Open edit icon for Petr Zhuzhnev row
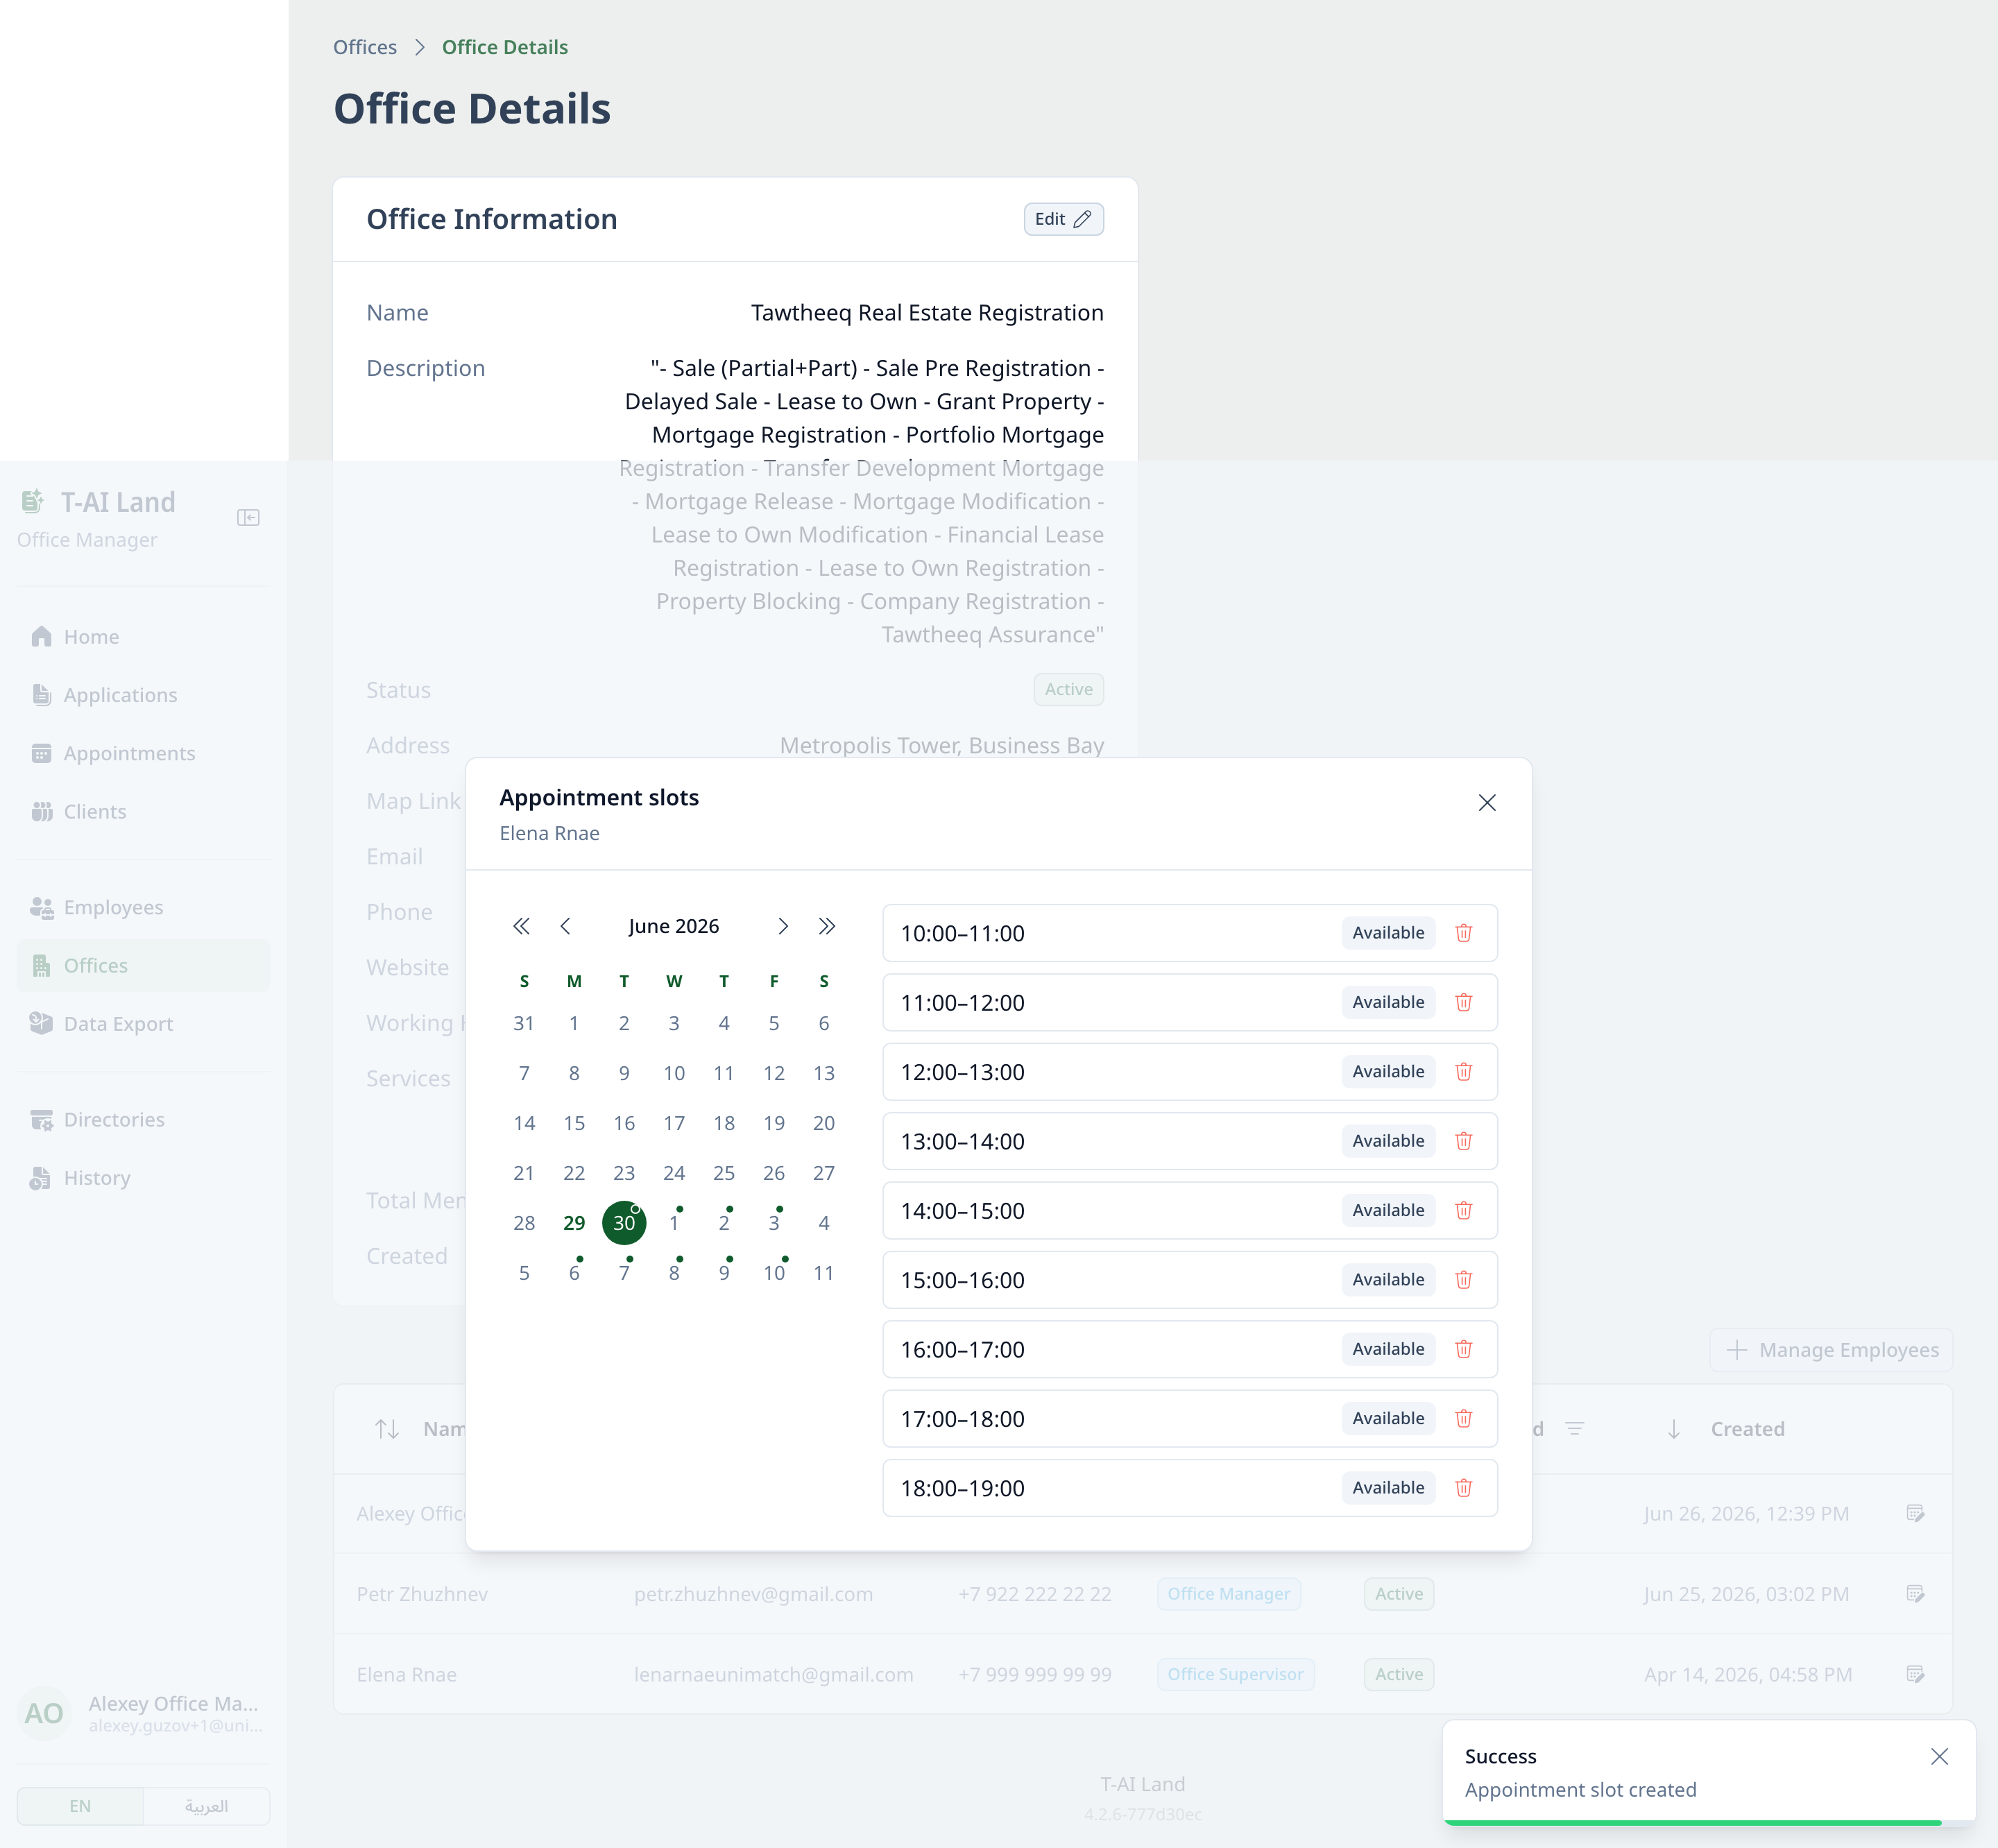Image resolution: width=1998 pixels, height=1848 pixels. [1915, 1594]
